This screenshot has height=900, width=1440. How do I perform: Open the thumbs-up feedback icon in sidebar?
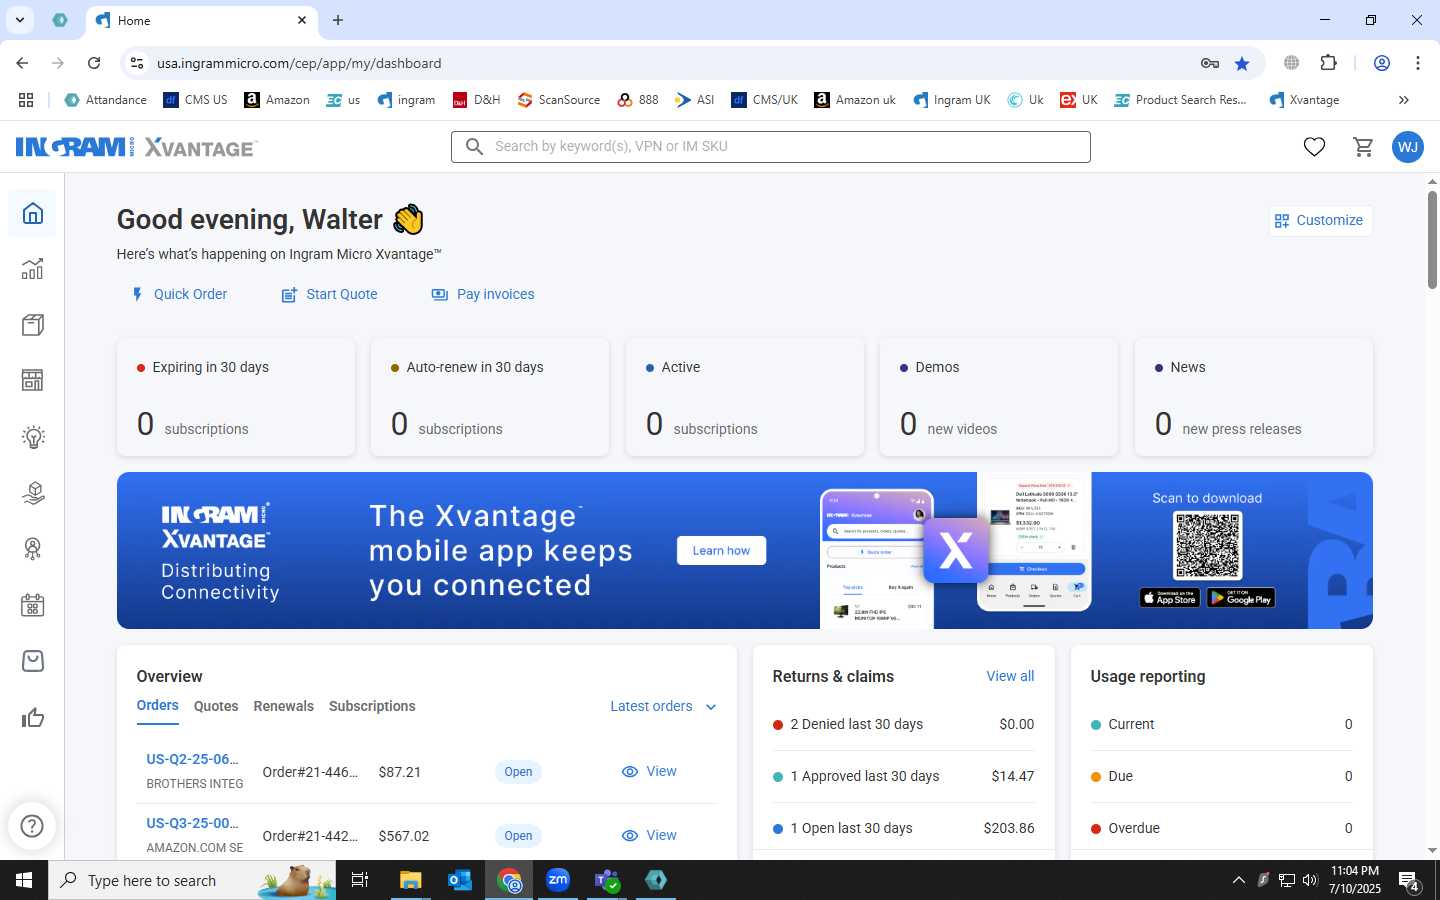click(x=33, y=717)
